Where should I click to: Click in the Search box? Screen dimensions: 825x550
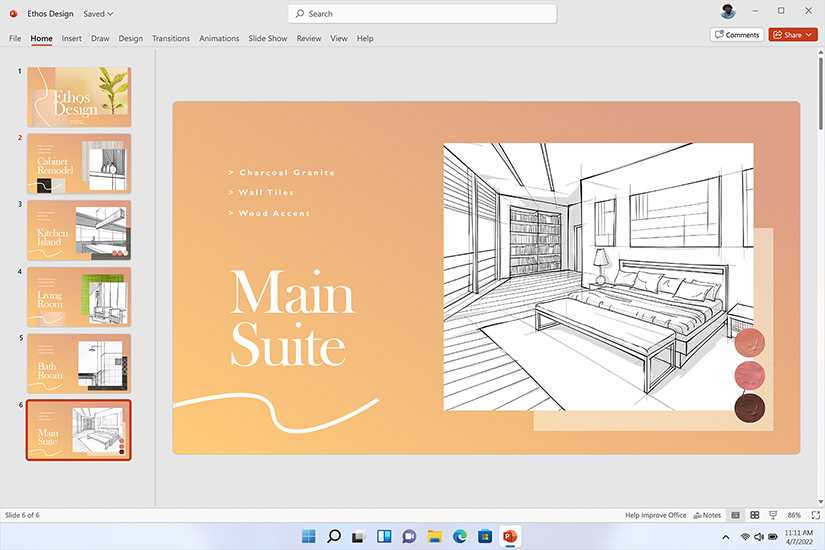pos(422,14)
